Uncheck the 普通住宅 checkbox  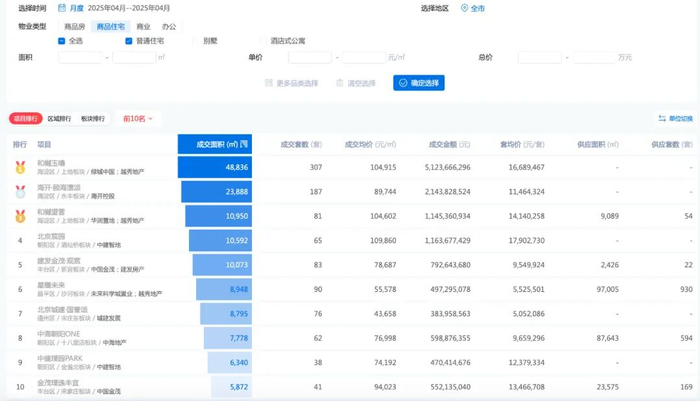pyautogui.click(x=128, y=41)
